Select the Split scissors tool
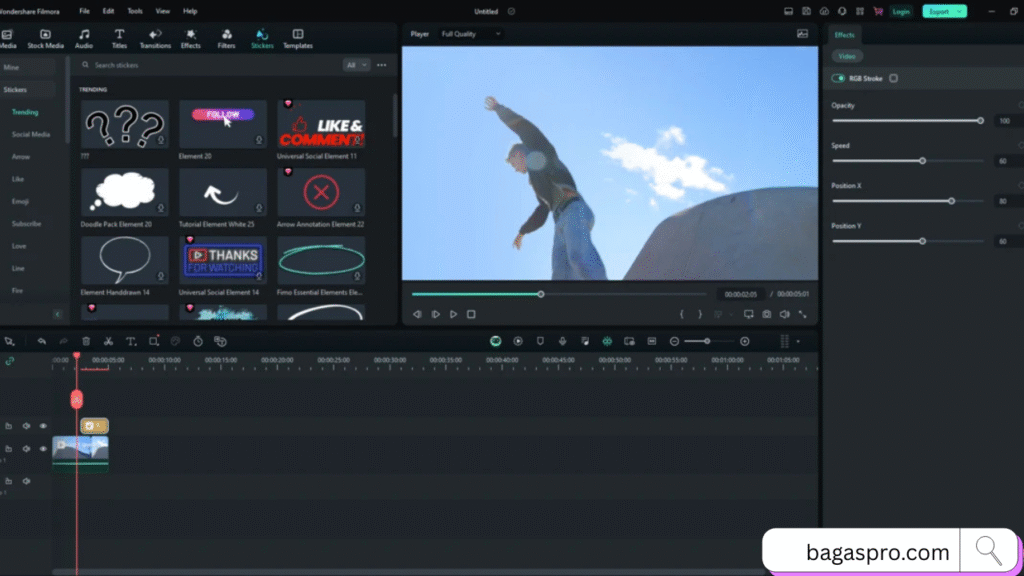This screenshot has height=576, width=1024. click(107, 341)
